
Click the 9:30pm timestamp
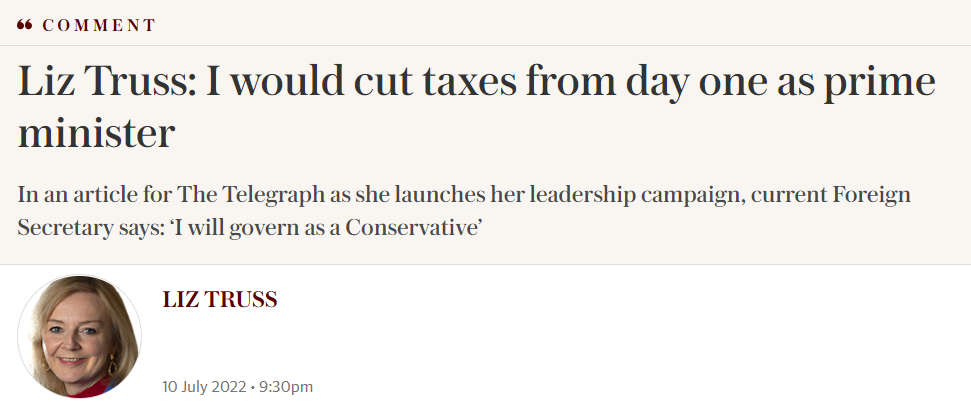click(287, 386)
